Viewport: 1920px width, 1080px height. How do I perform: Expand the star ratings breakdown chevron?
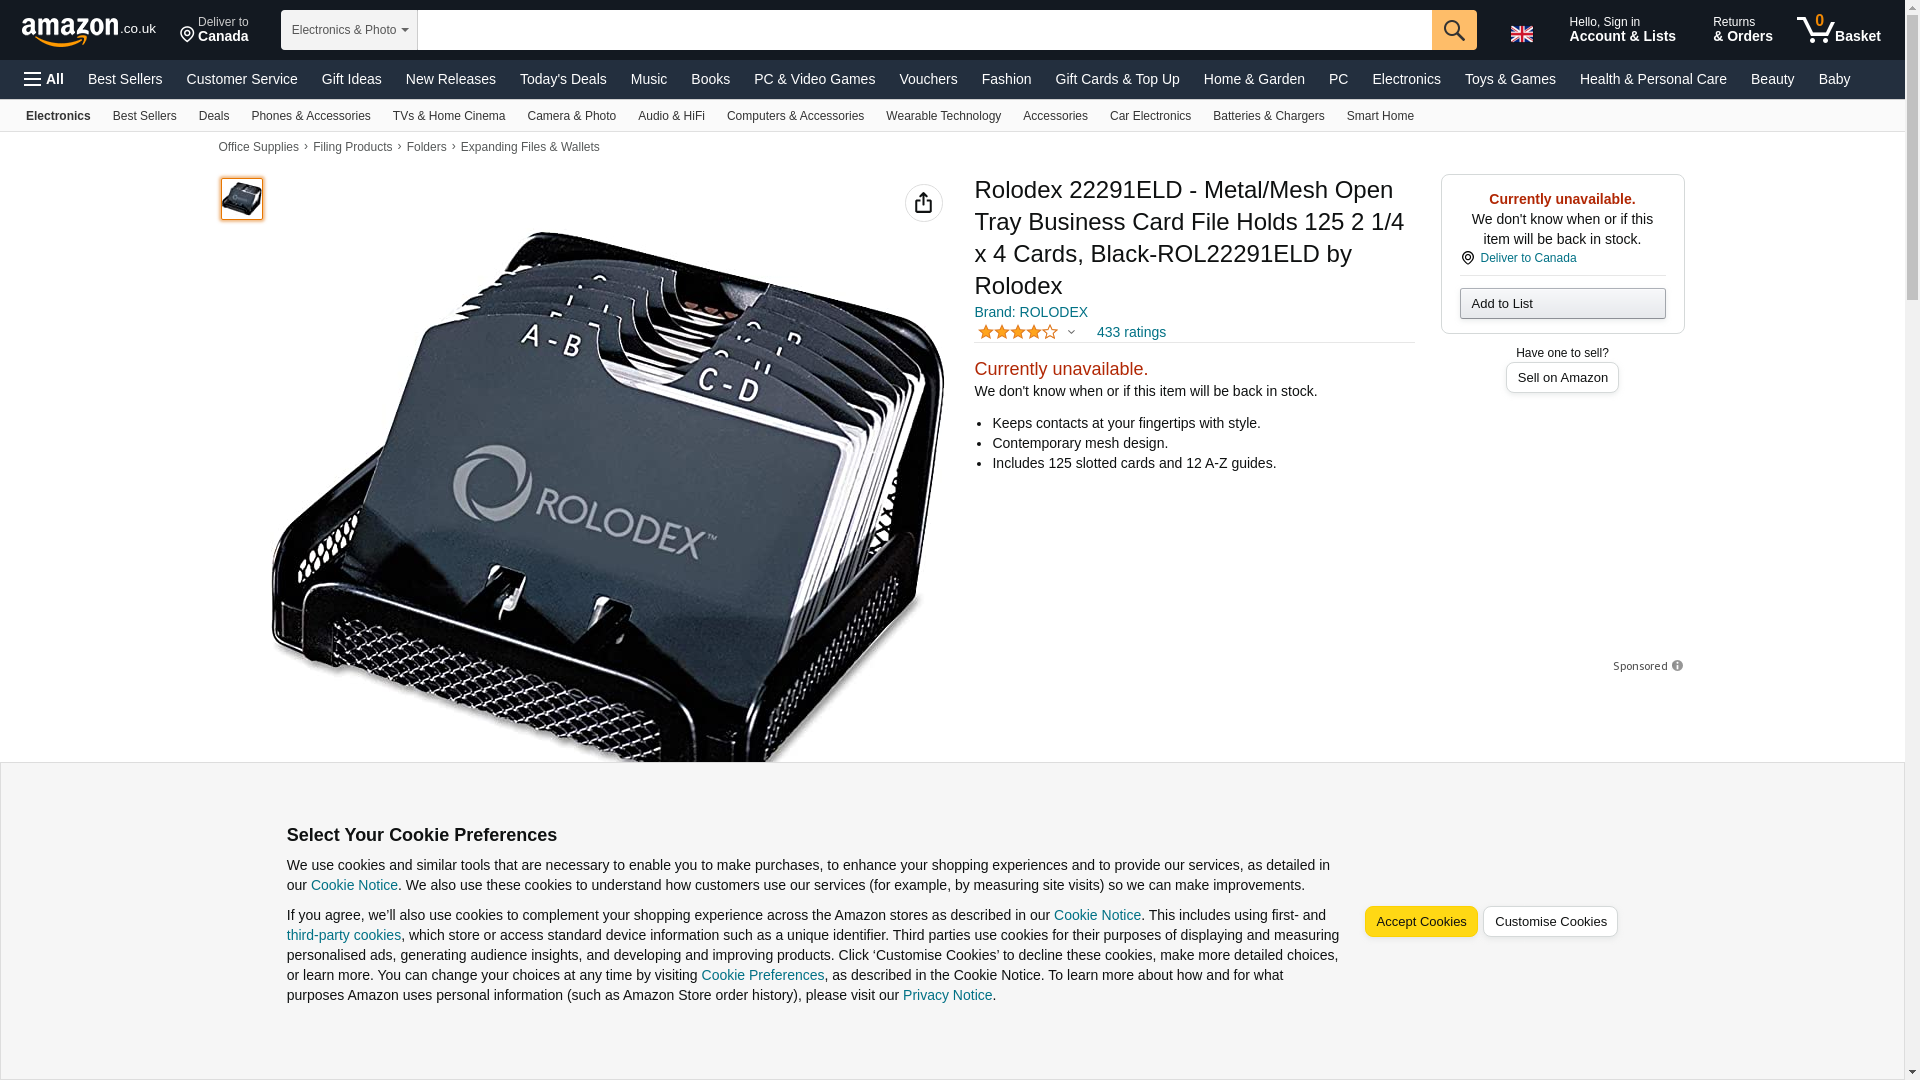(1071, 332)
